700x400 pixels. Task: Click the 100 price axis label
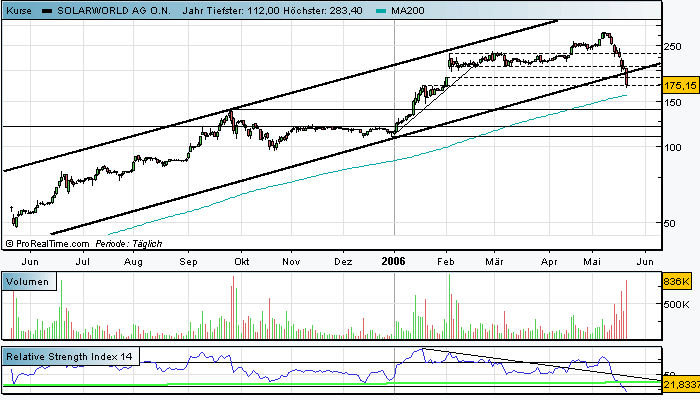coord(672,147)
